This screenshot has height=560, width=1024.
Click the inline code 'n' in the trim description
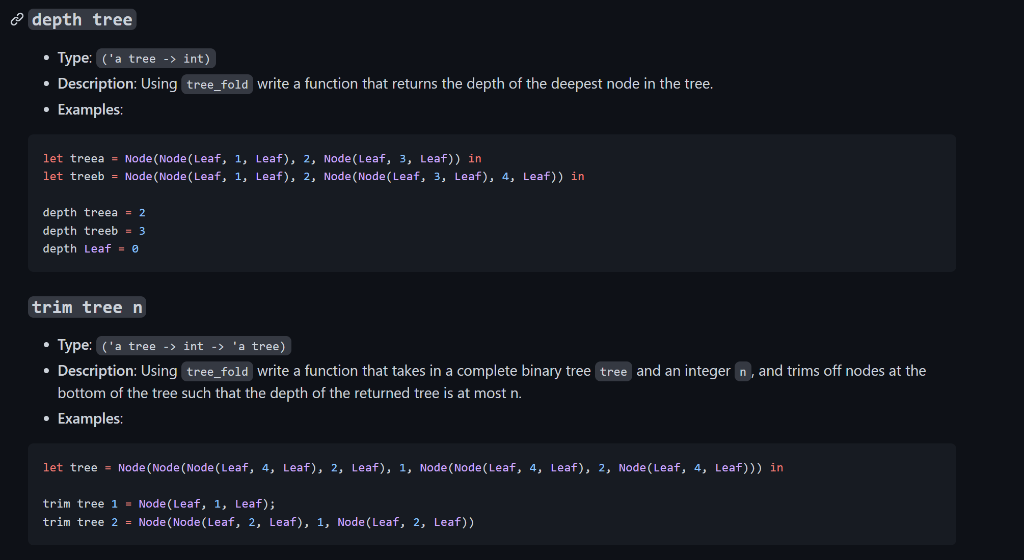tap(743, 371)
